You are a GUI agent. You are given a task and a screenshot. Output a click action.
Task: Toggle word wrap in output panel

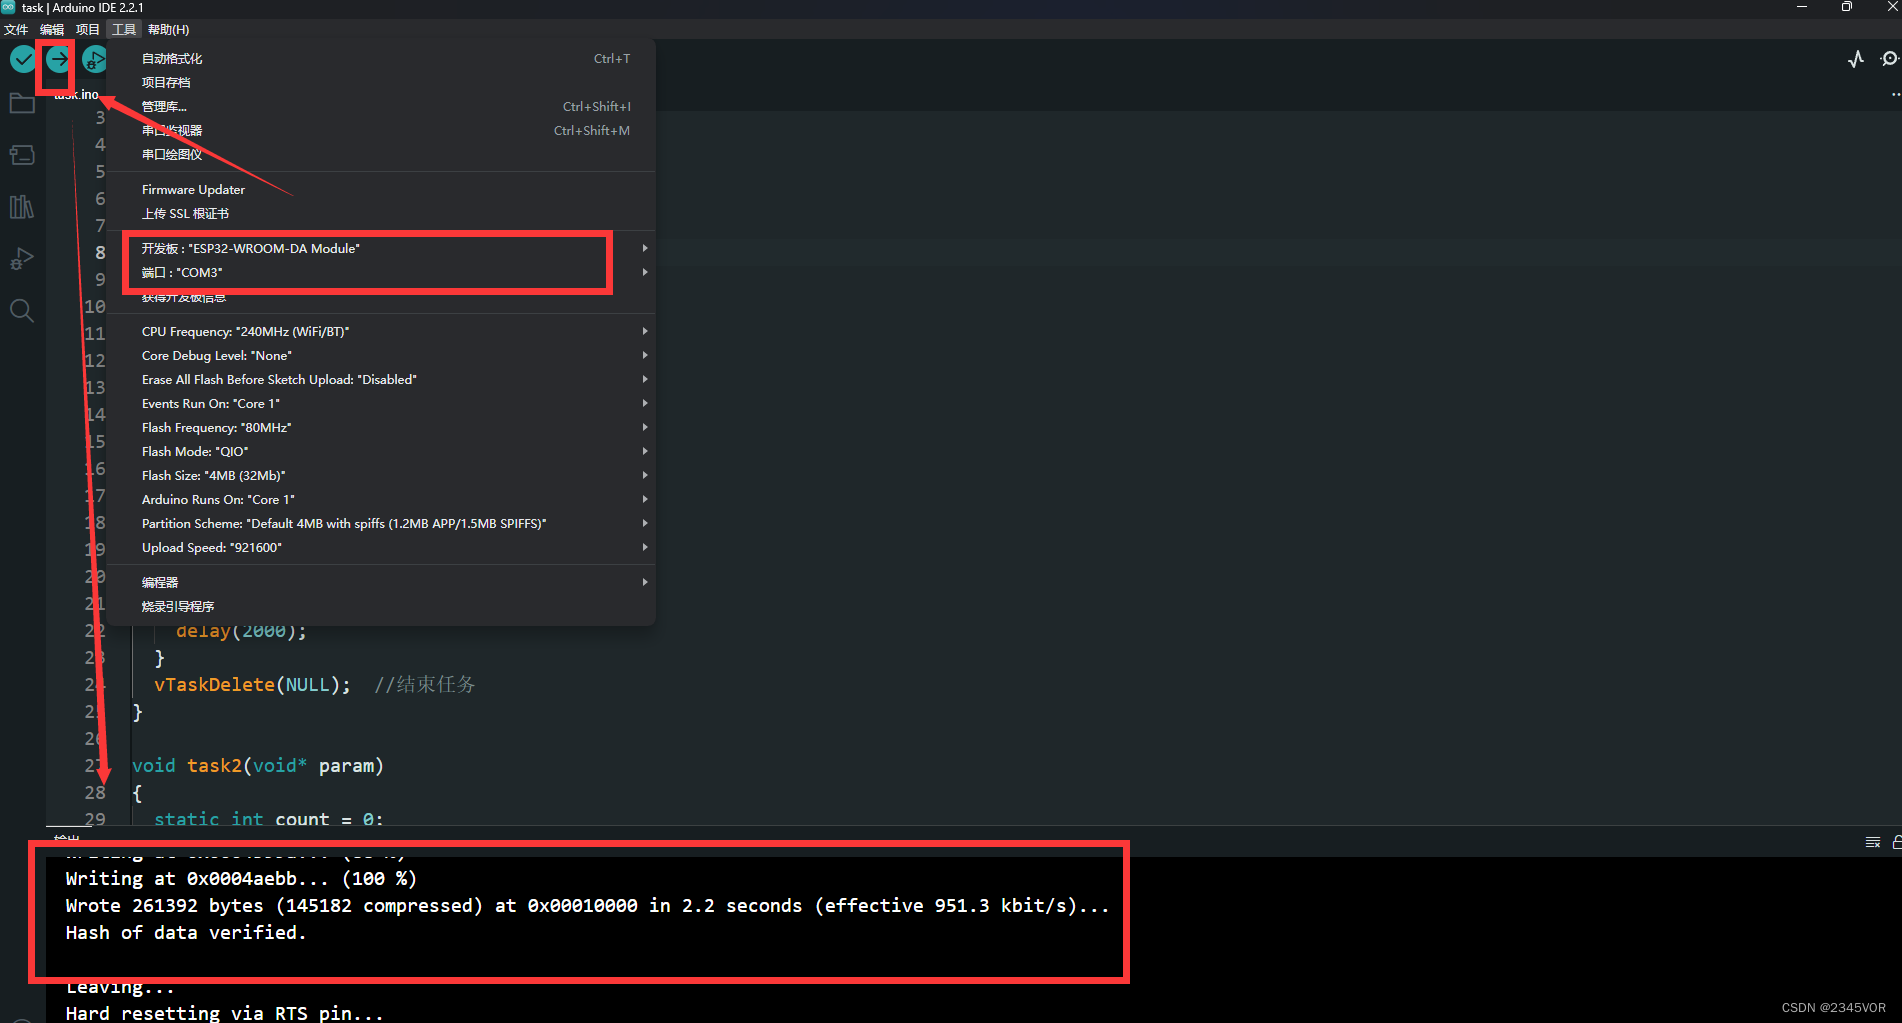(1873, 842)
